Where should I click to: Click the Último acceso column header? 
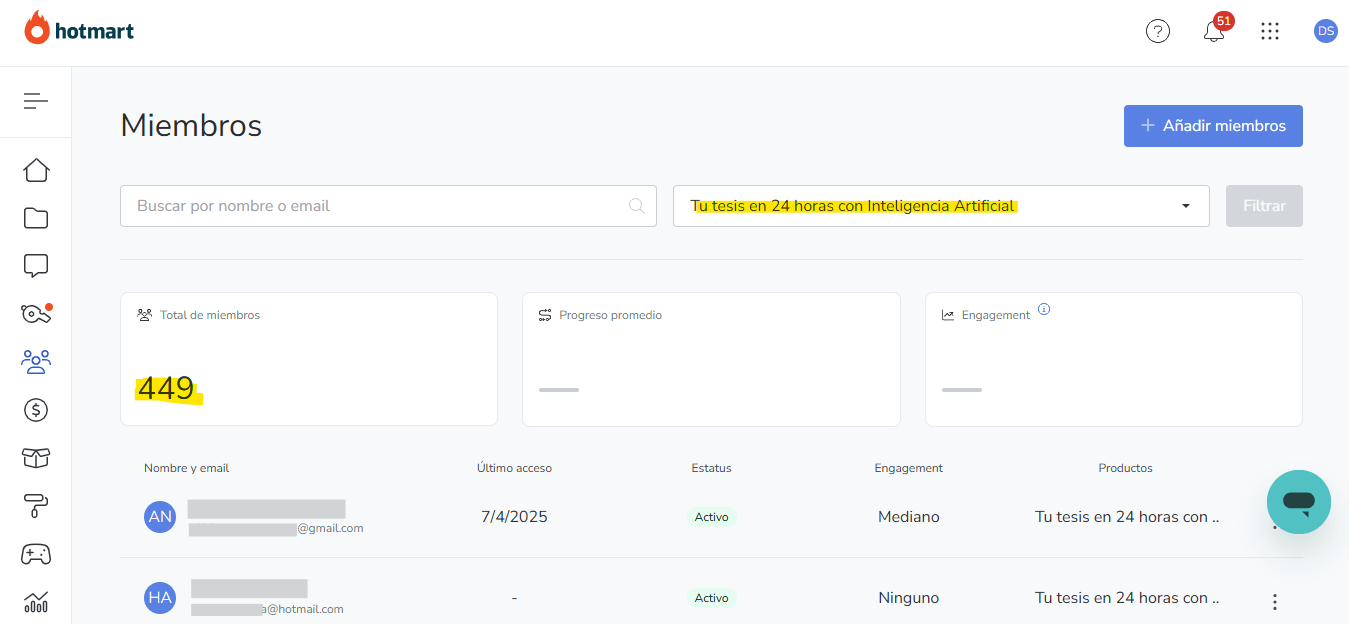pyautogui.click(x=514, y=468)
